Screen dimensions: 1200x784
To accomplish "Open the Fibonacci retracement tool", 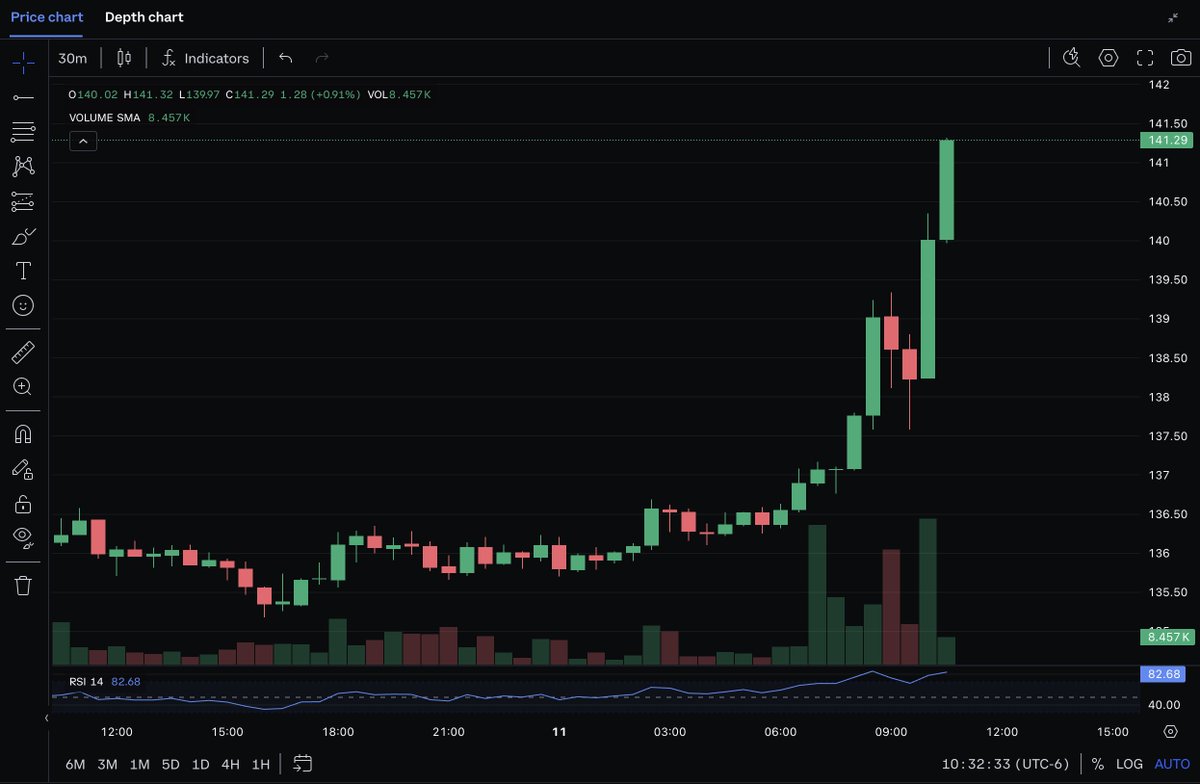I will pos(23,131).
